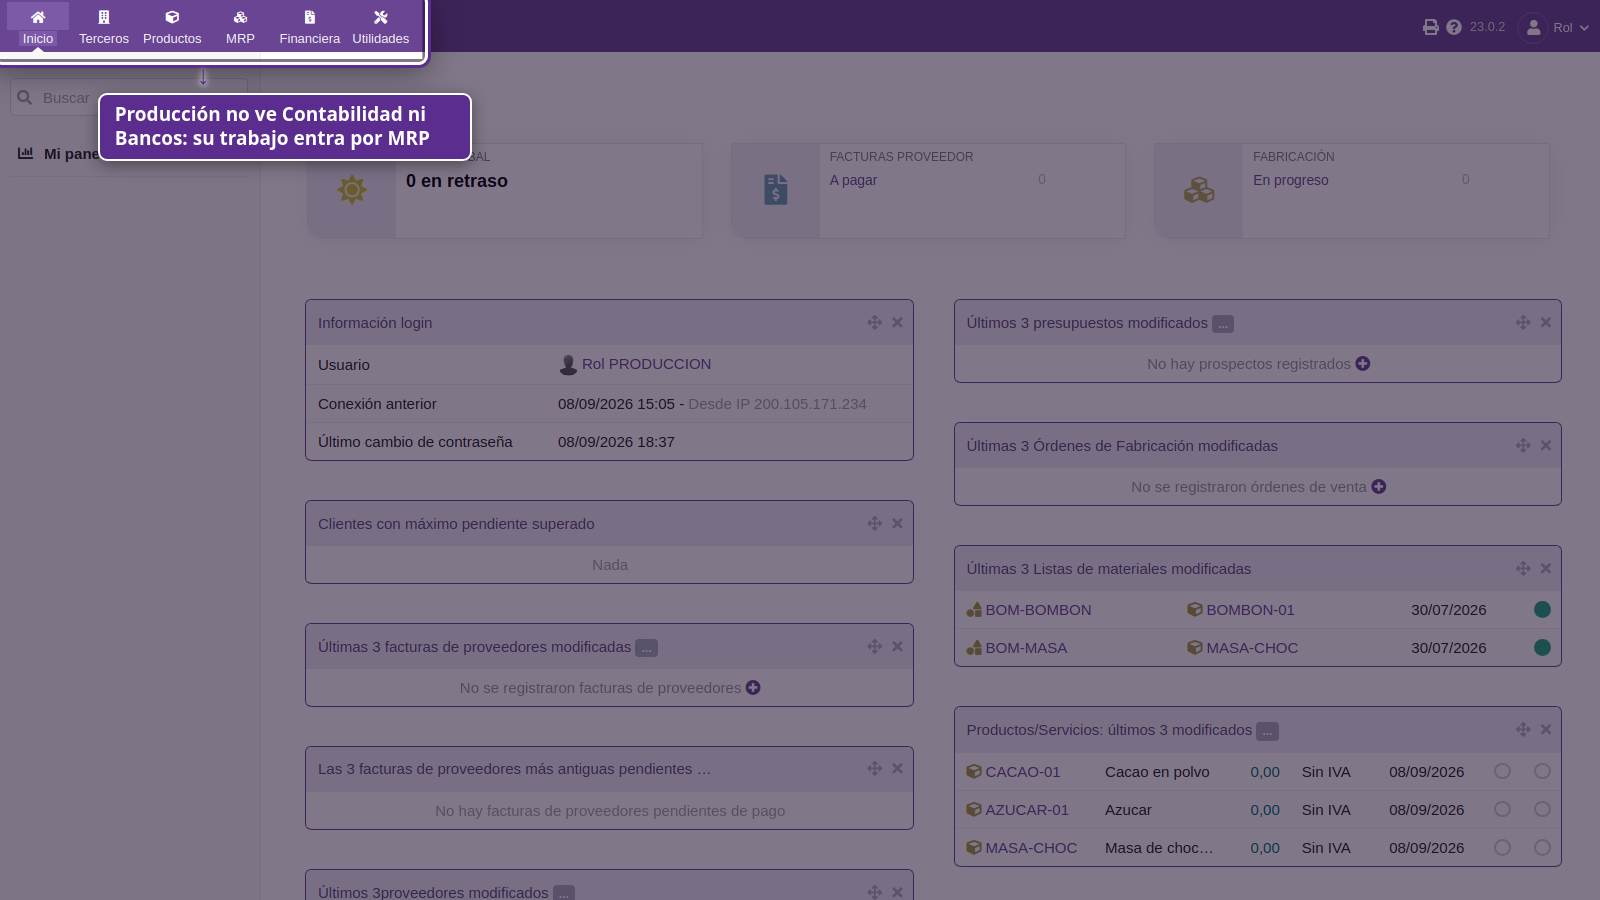Move 'Últimas 3 Listas de materiales' box

(x=1523, y=568)
